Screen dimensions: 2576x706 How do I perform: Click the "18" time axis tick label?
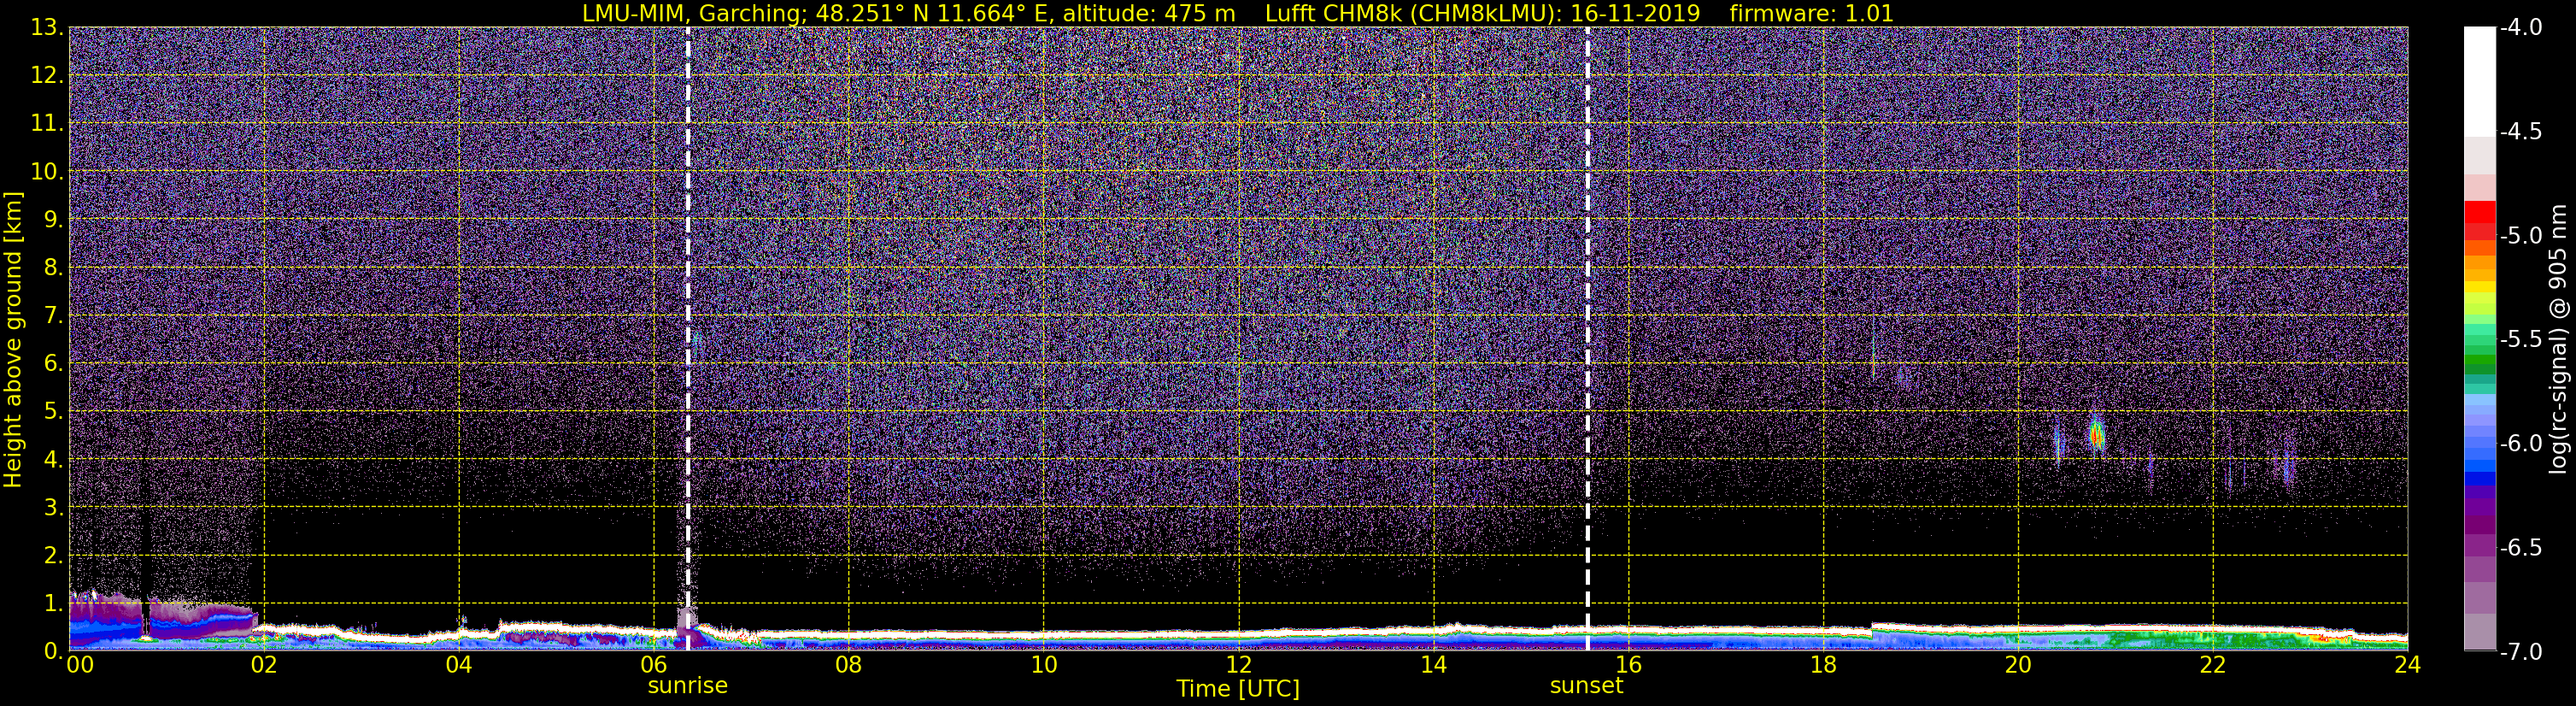click(1824, 665)
